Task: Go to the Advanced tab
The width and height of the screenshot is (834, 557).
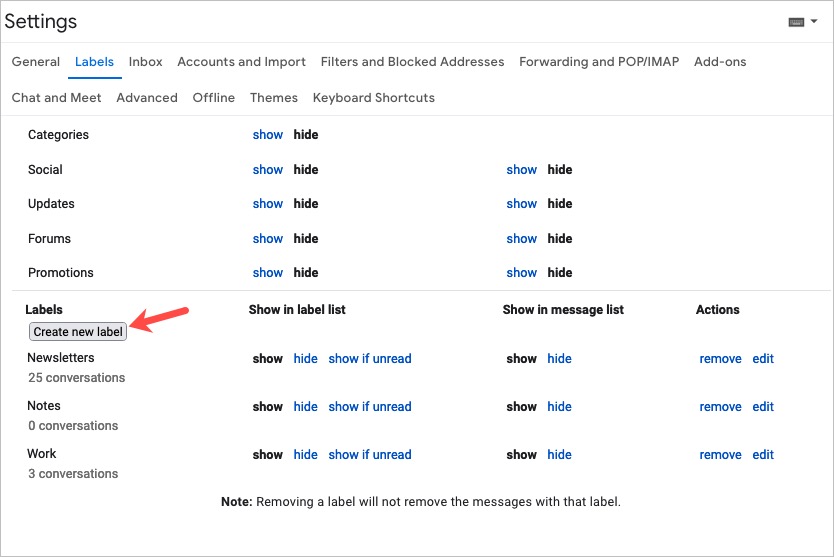Action: click(147, 98)
